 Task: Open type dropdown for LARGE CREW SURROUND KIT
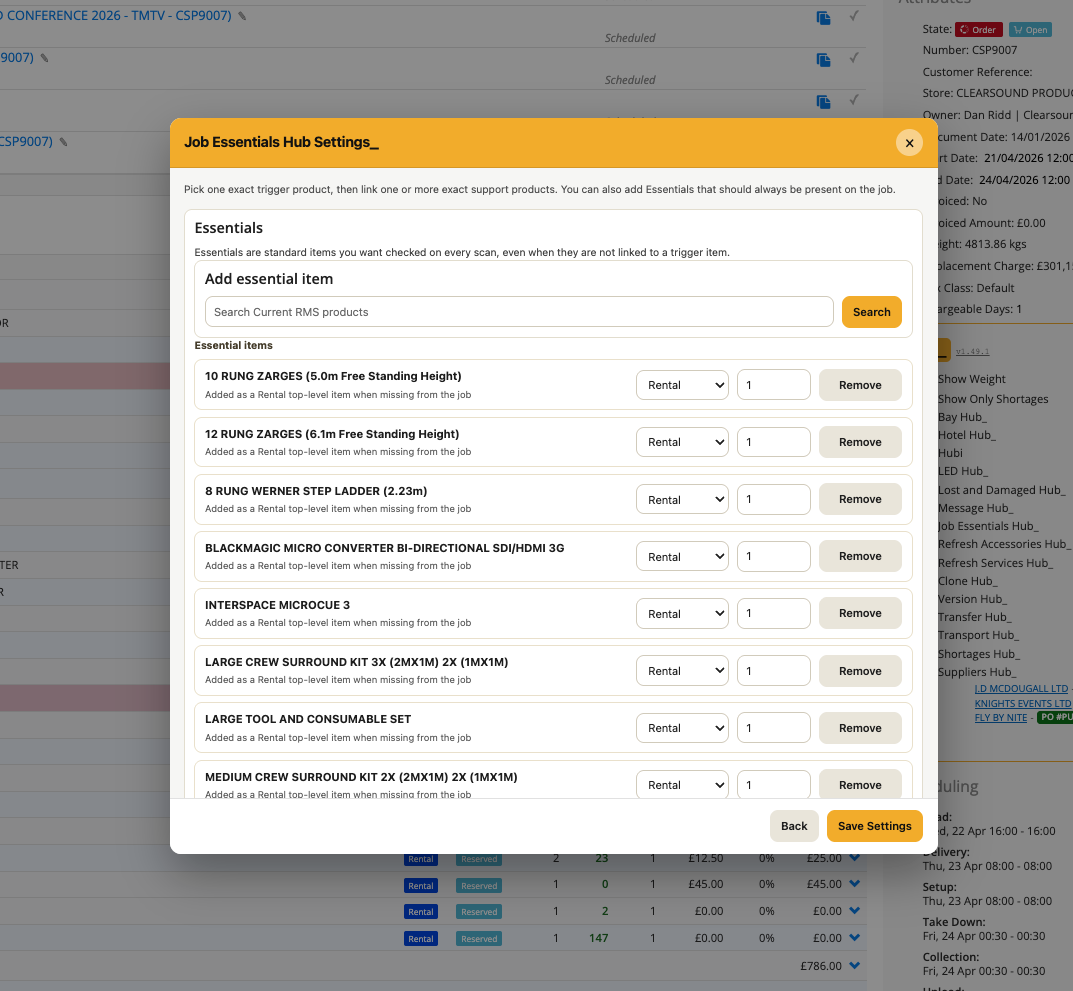tap(682, 671)
